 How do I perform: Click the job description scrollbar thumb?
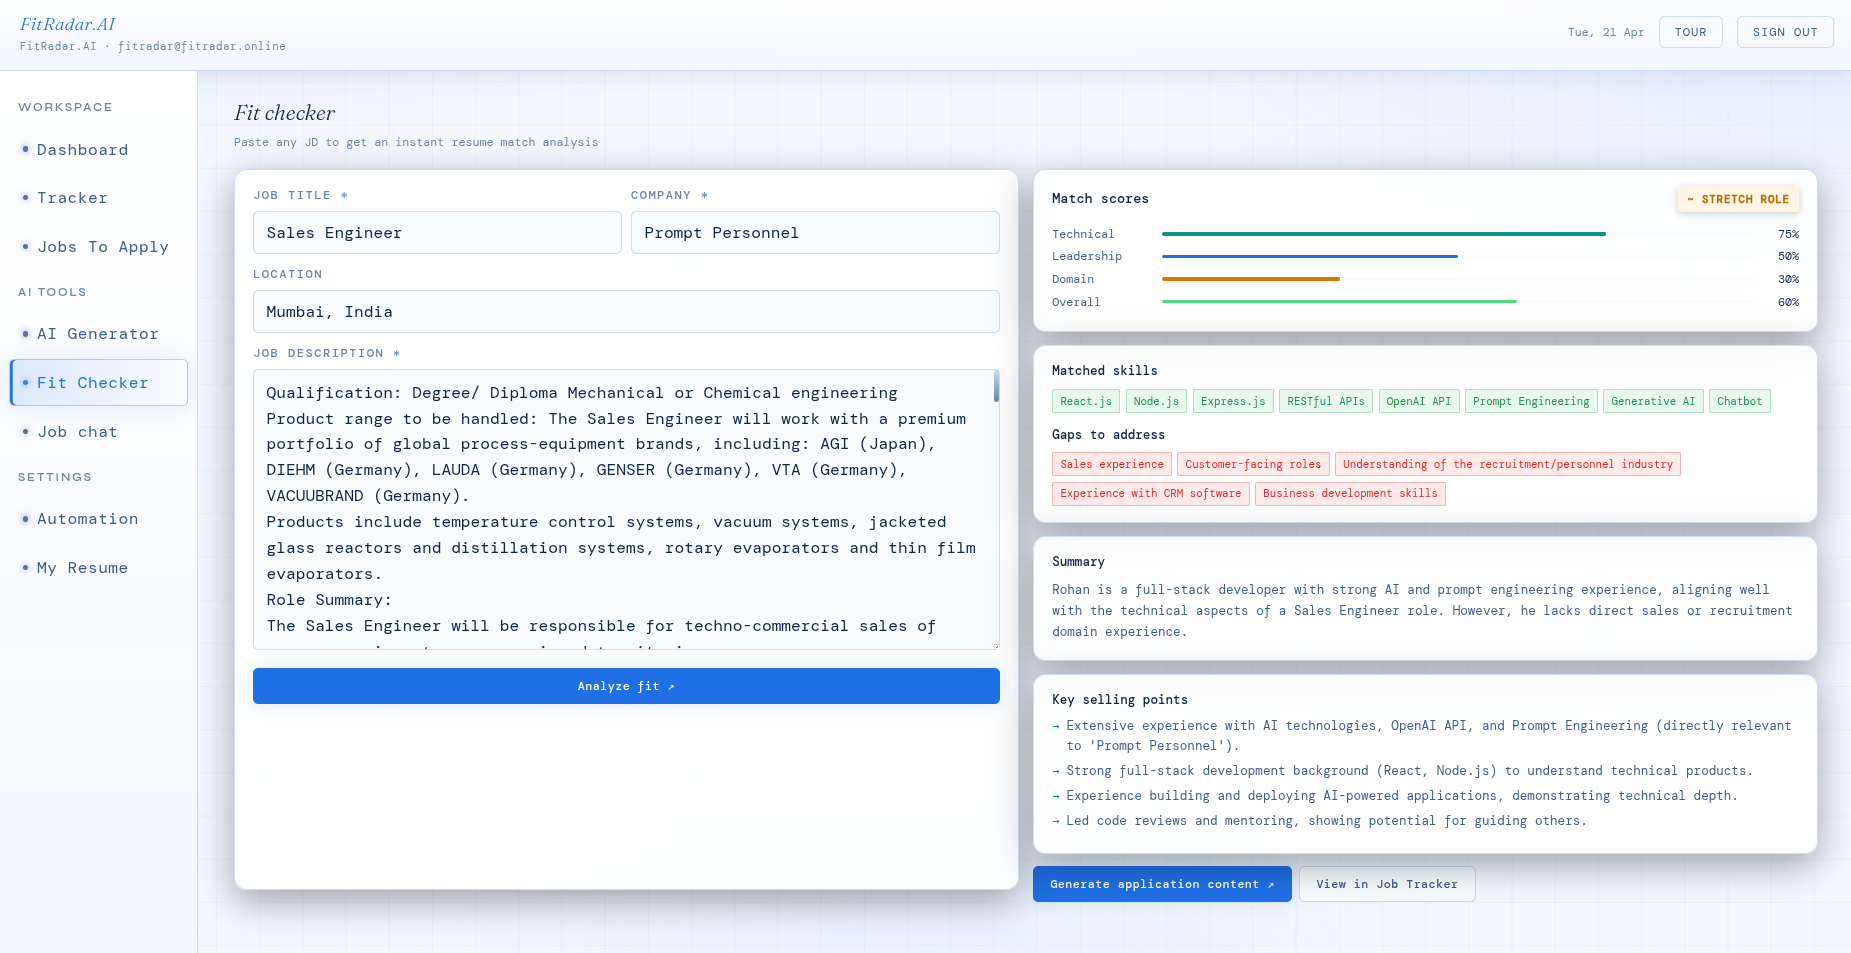tap(996, 386)
